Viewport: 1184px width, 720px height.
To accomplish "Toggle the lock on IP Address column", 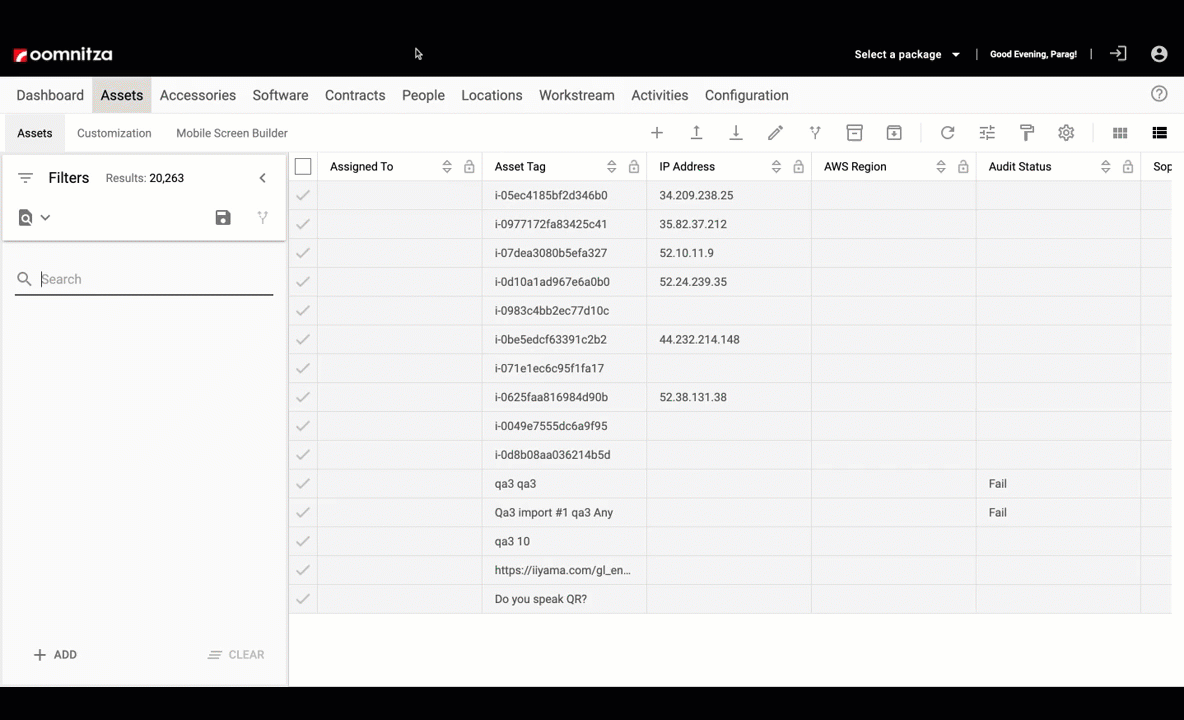I will tap(798, 167).
